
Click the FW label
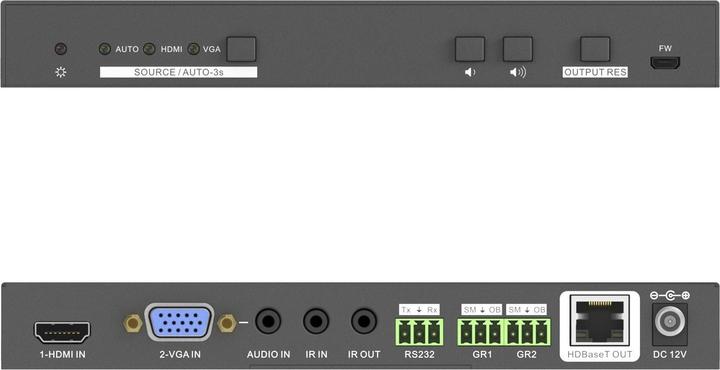pos(665,48)
